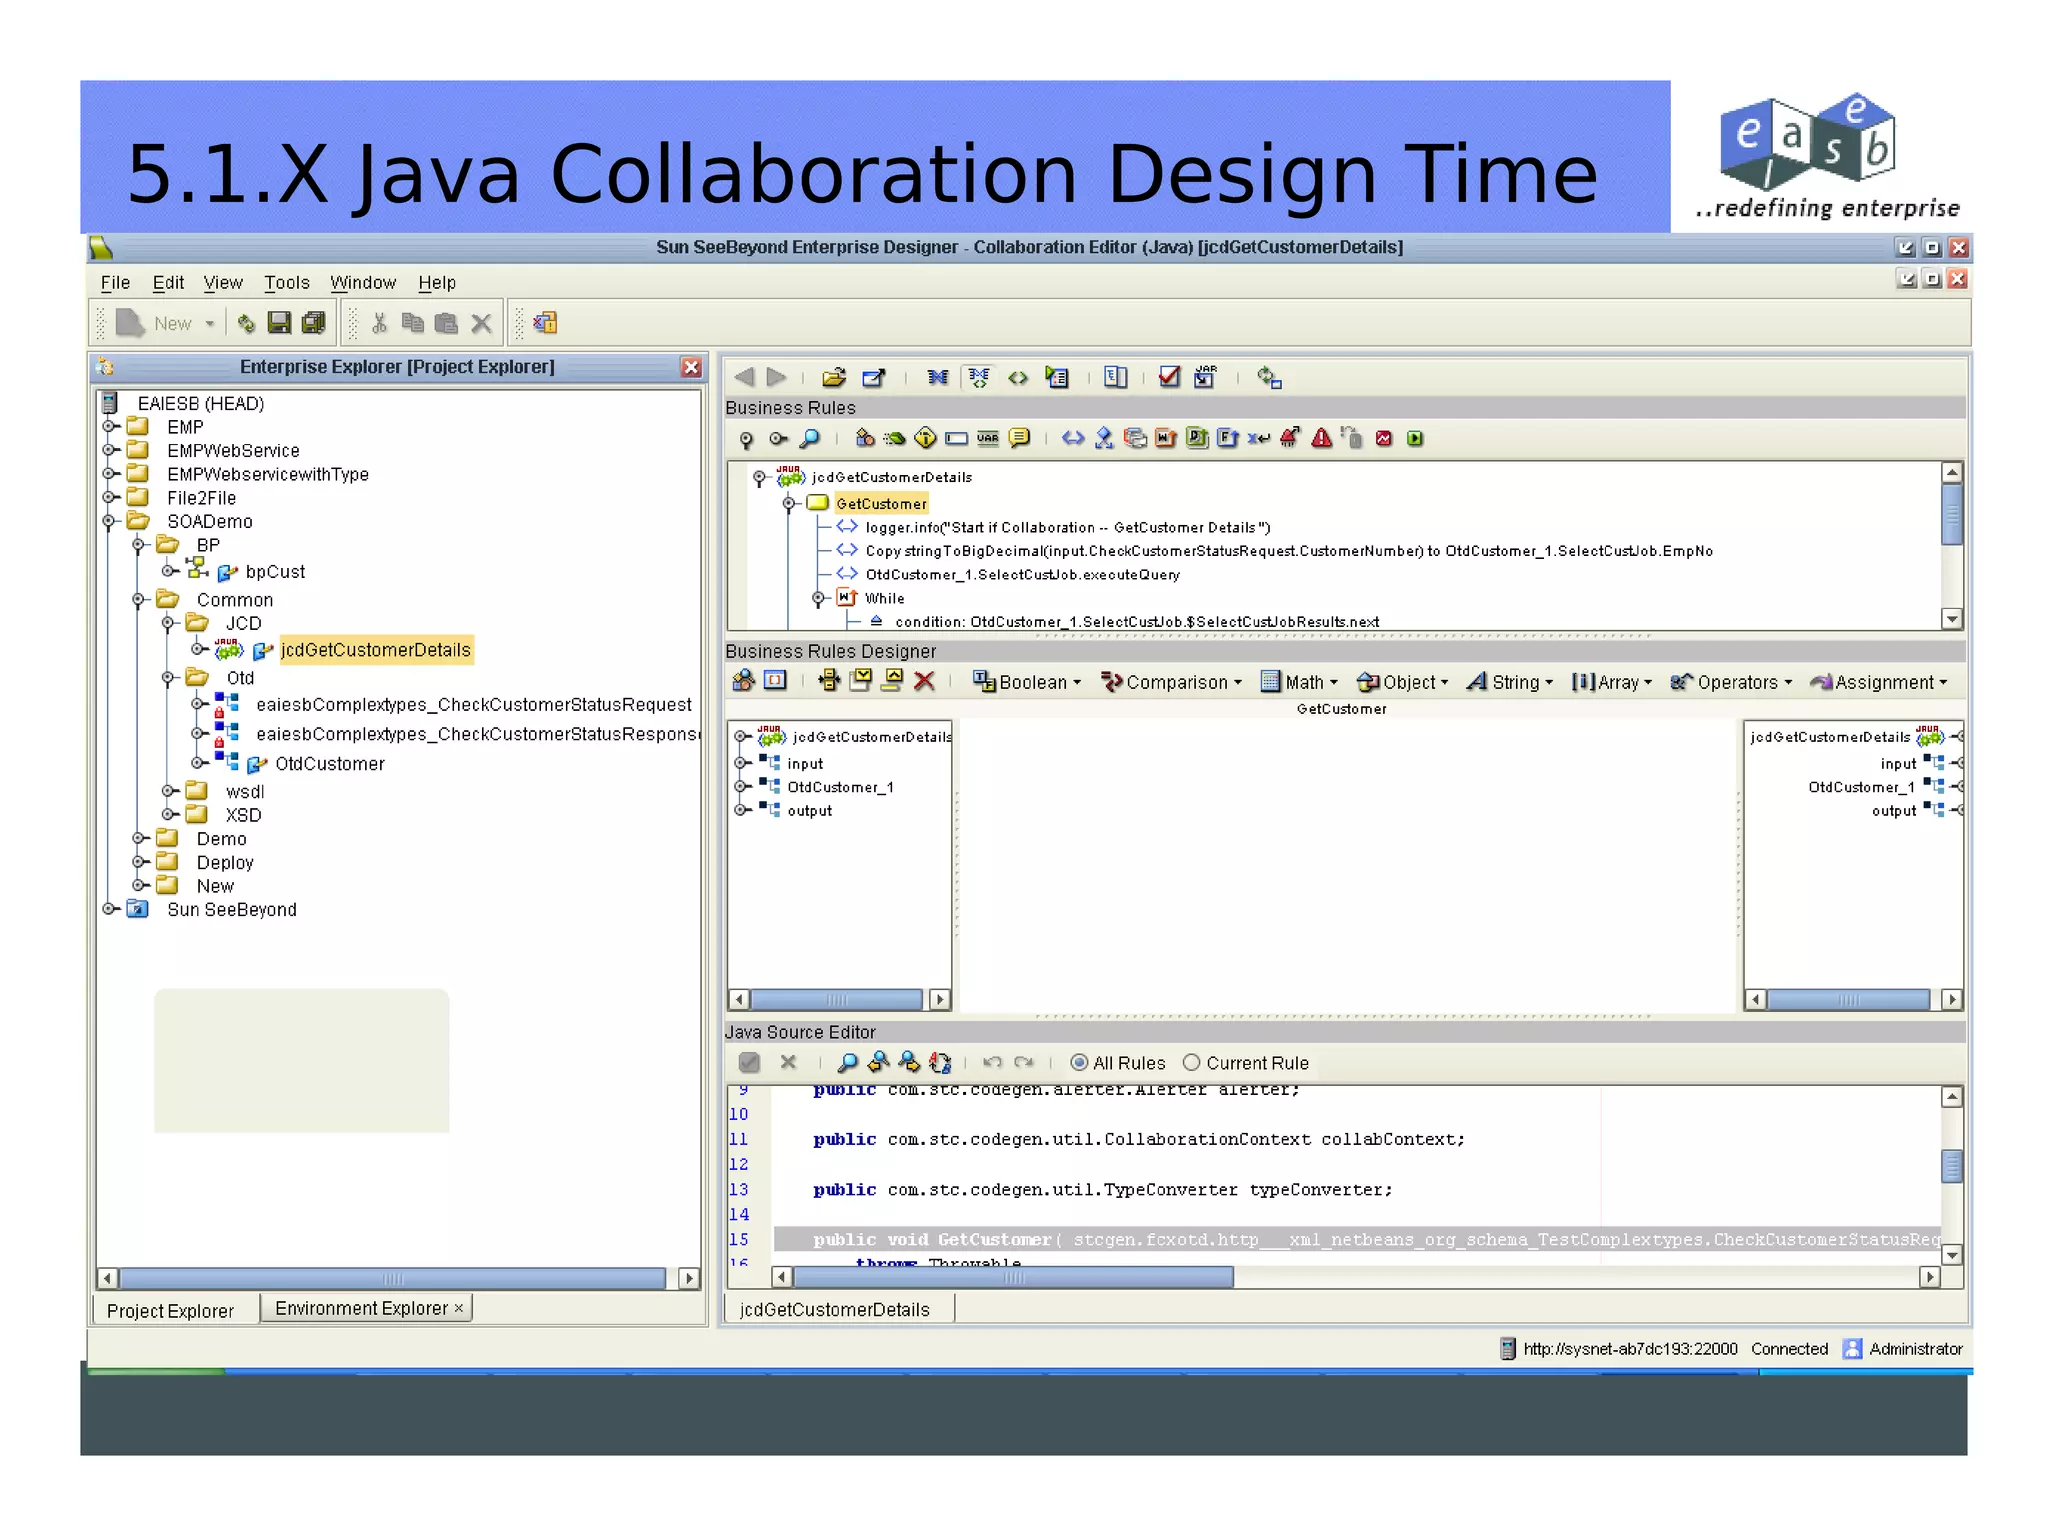Expand the Sun SeeBeyond node
The height and width of the screenshot is (1536, 2048).
pyautogui.click(x=109, y=908)
